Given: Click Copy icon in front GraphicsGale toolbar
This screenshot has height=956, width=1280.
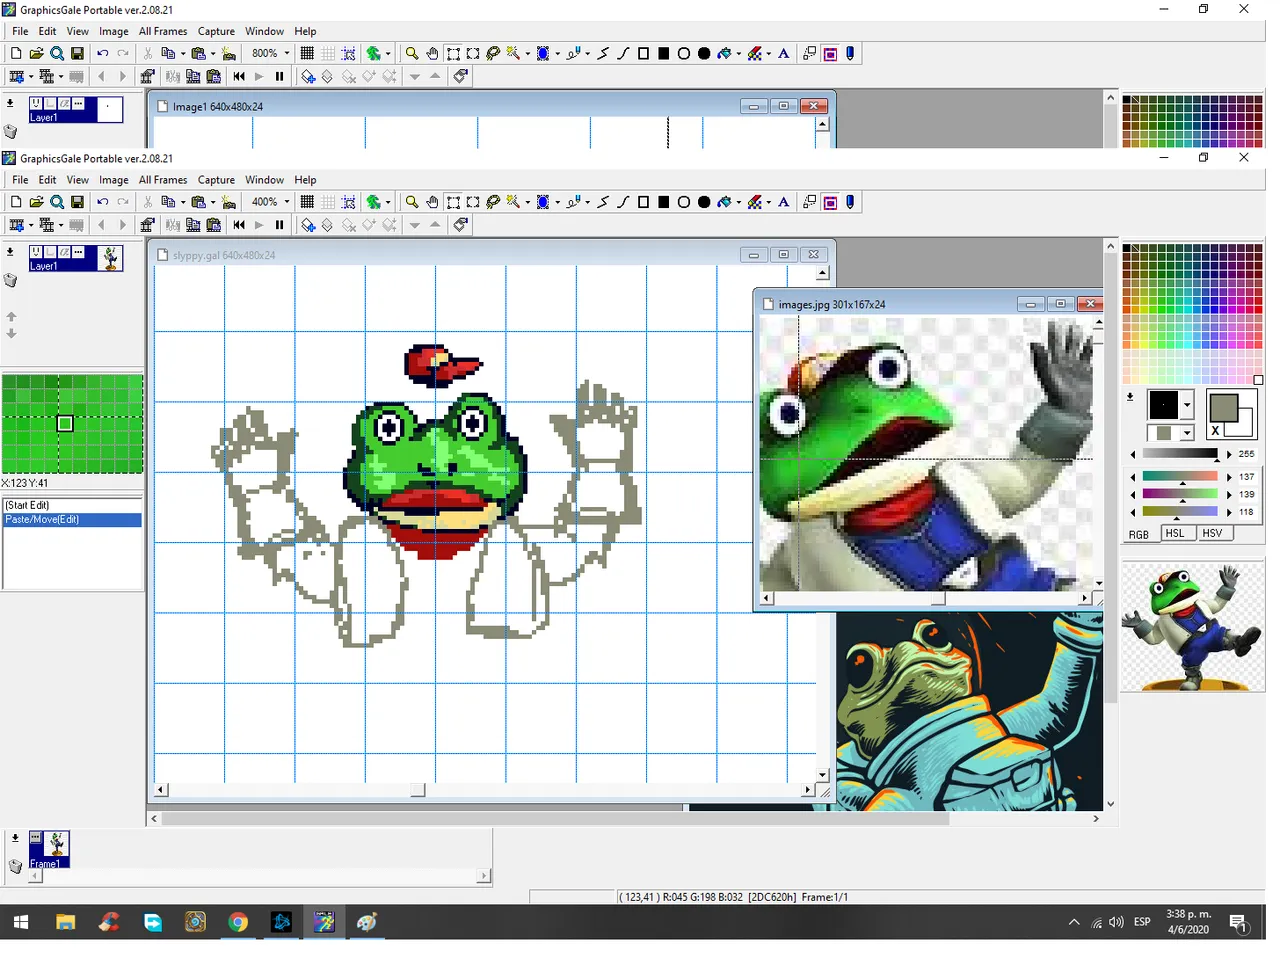Looking at the screenshot, I should click(168, 202).
